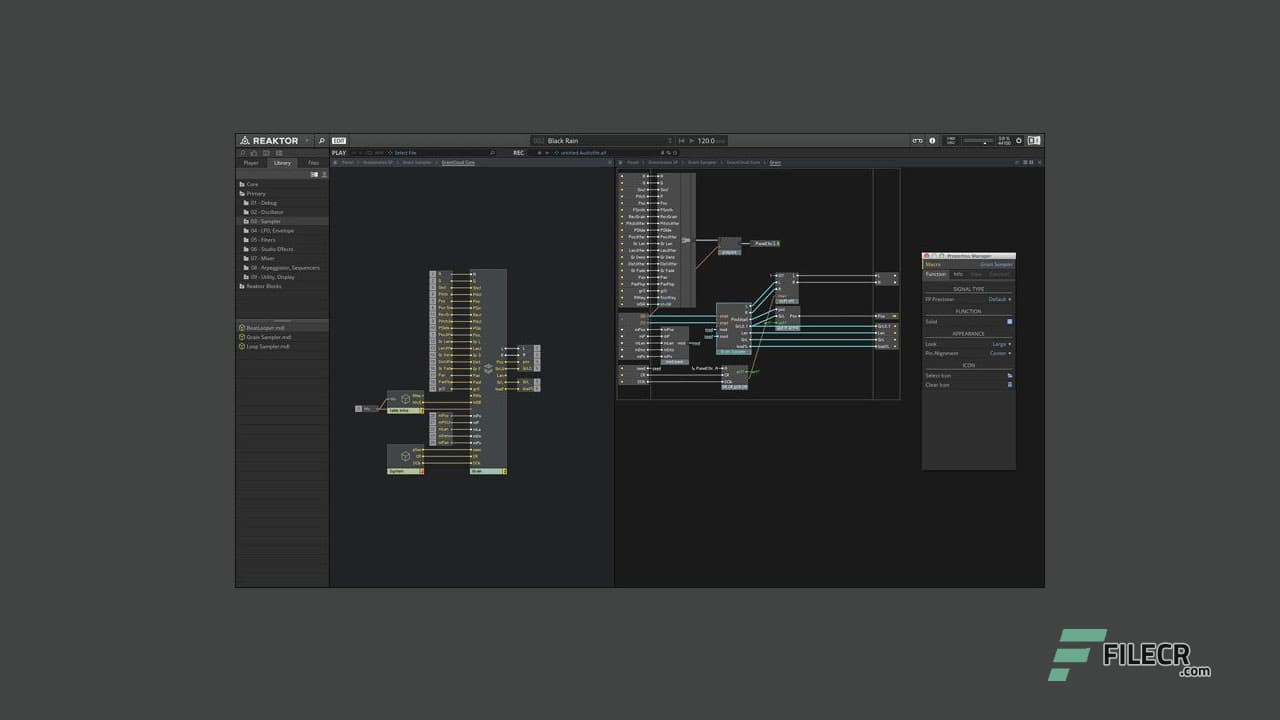Open the FP Precision Default dropdown
The height and width of the screenshot is (720, 1280).
1000,299
